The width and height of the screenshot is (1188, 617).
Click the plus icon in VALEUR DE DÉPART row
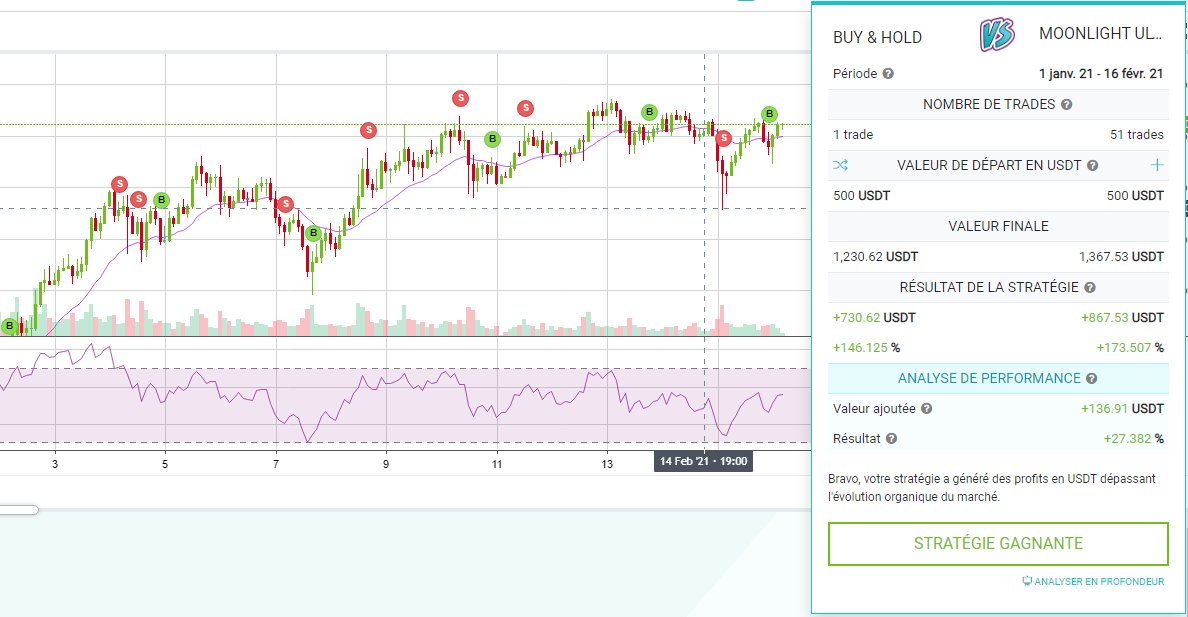pyautogui.click(x=1157, y=164)
